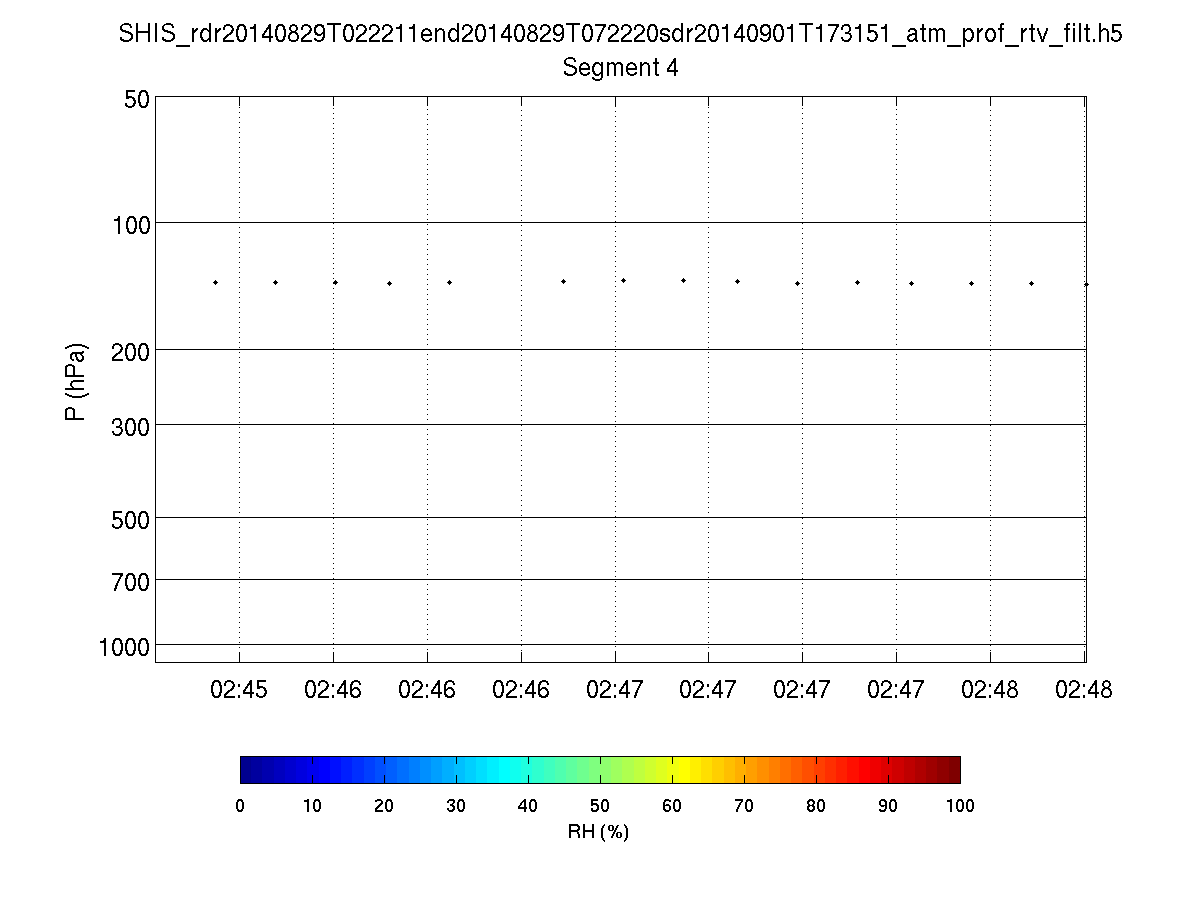Click the colorbar tick label 90
1200x900 pixels.
click(x=888, y=806)
